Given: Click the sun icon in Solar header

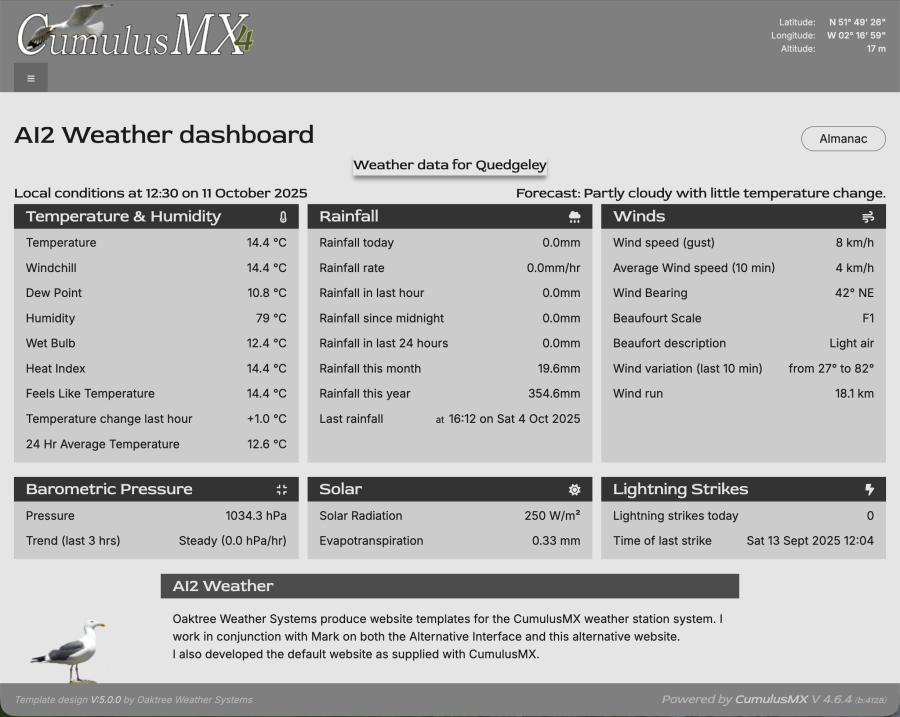Looking at the screenshot, I should [x=574, y=490].
